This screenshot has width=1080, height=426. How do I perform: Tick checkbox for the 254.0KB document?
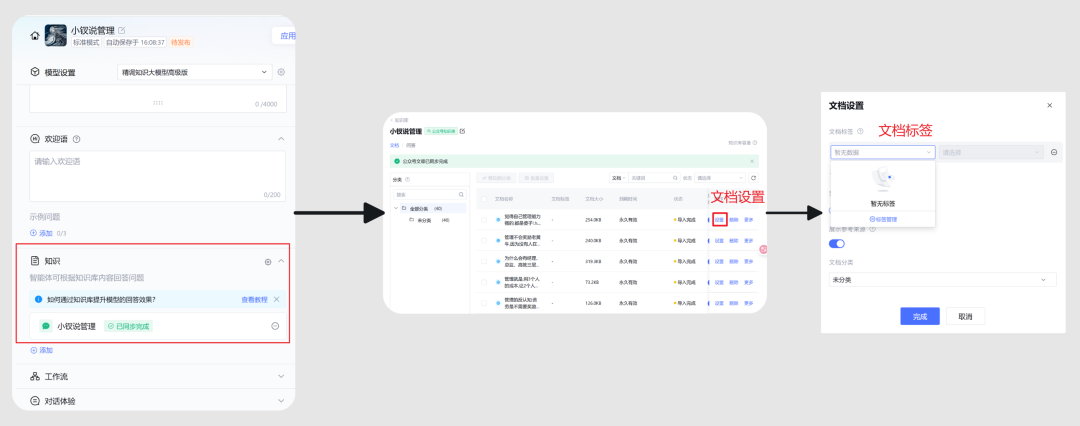[x=484, y=220]
